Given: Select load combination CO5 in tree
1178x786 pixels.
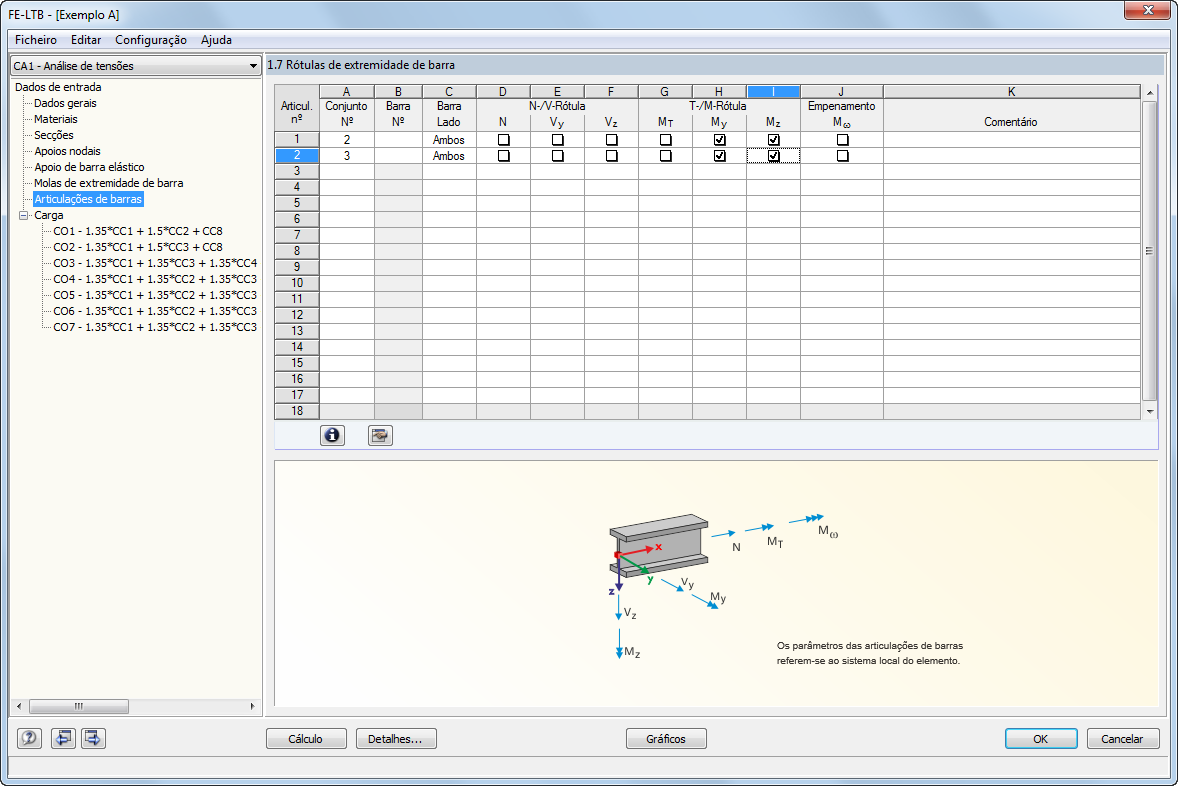Looking at the screenshot, I should (155, 295).
